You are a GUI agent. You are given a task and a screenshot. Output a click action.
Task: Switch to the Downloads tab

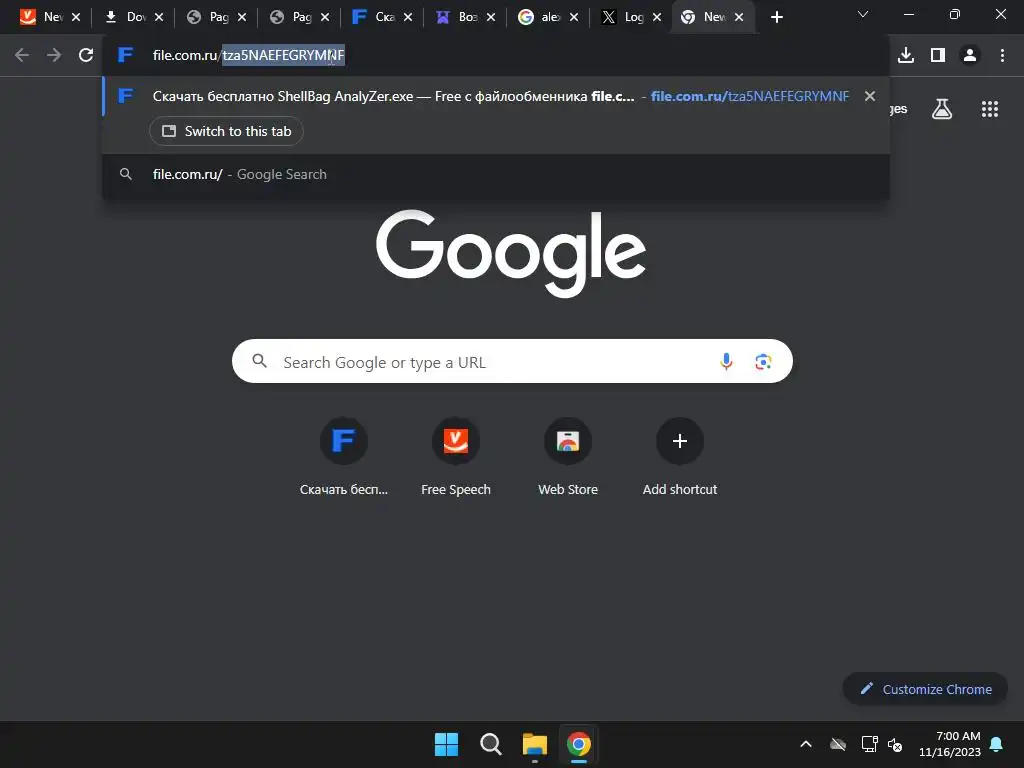point(125,17)
